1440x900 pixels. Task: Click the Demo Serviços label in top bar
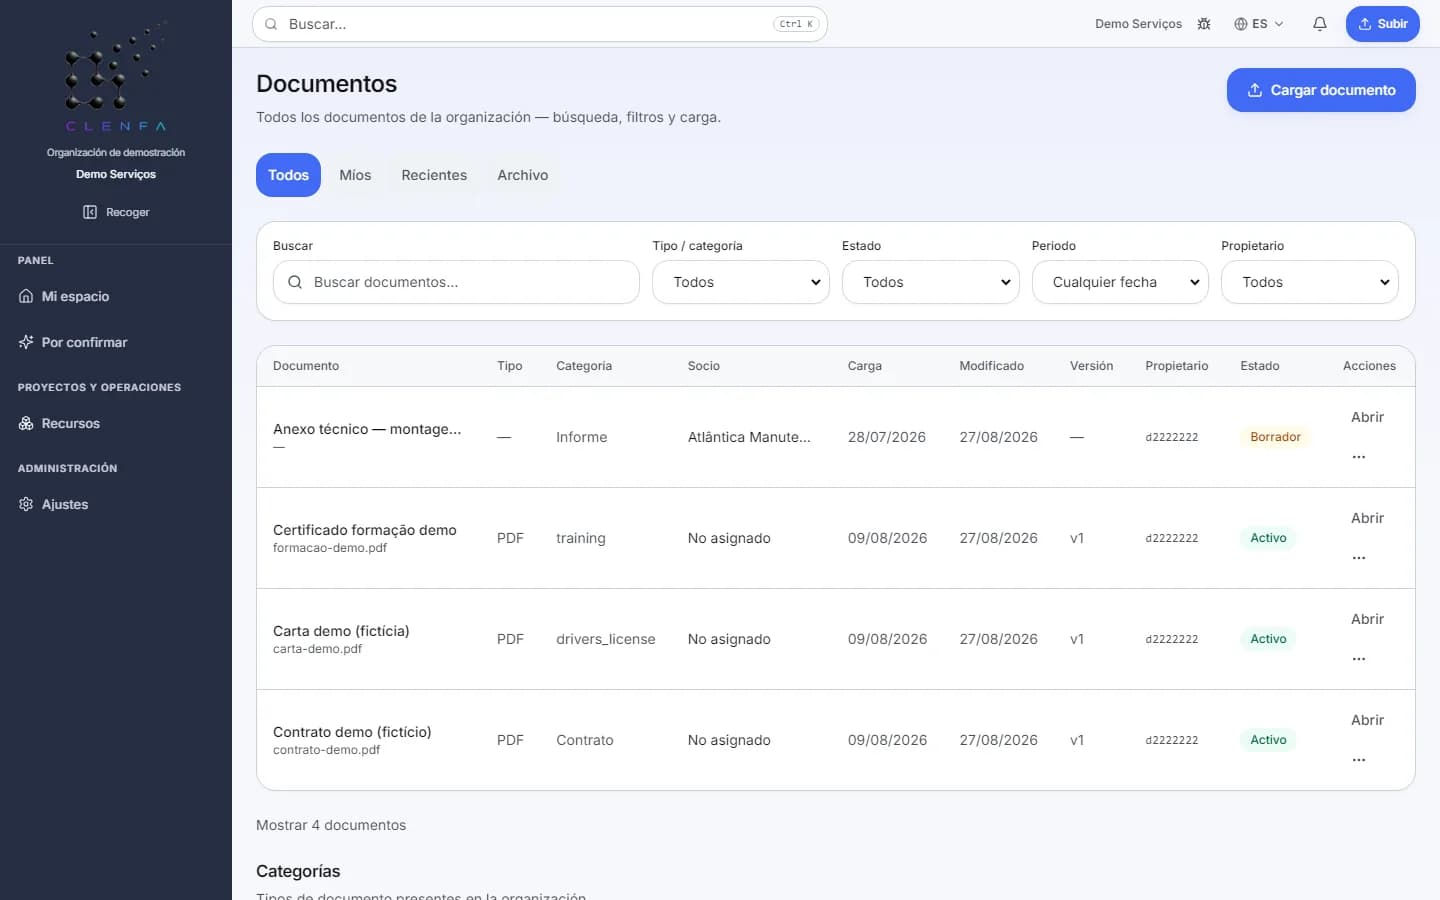[x=1138, y=24]
